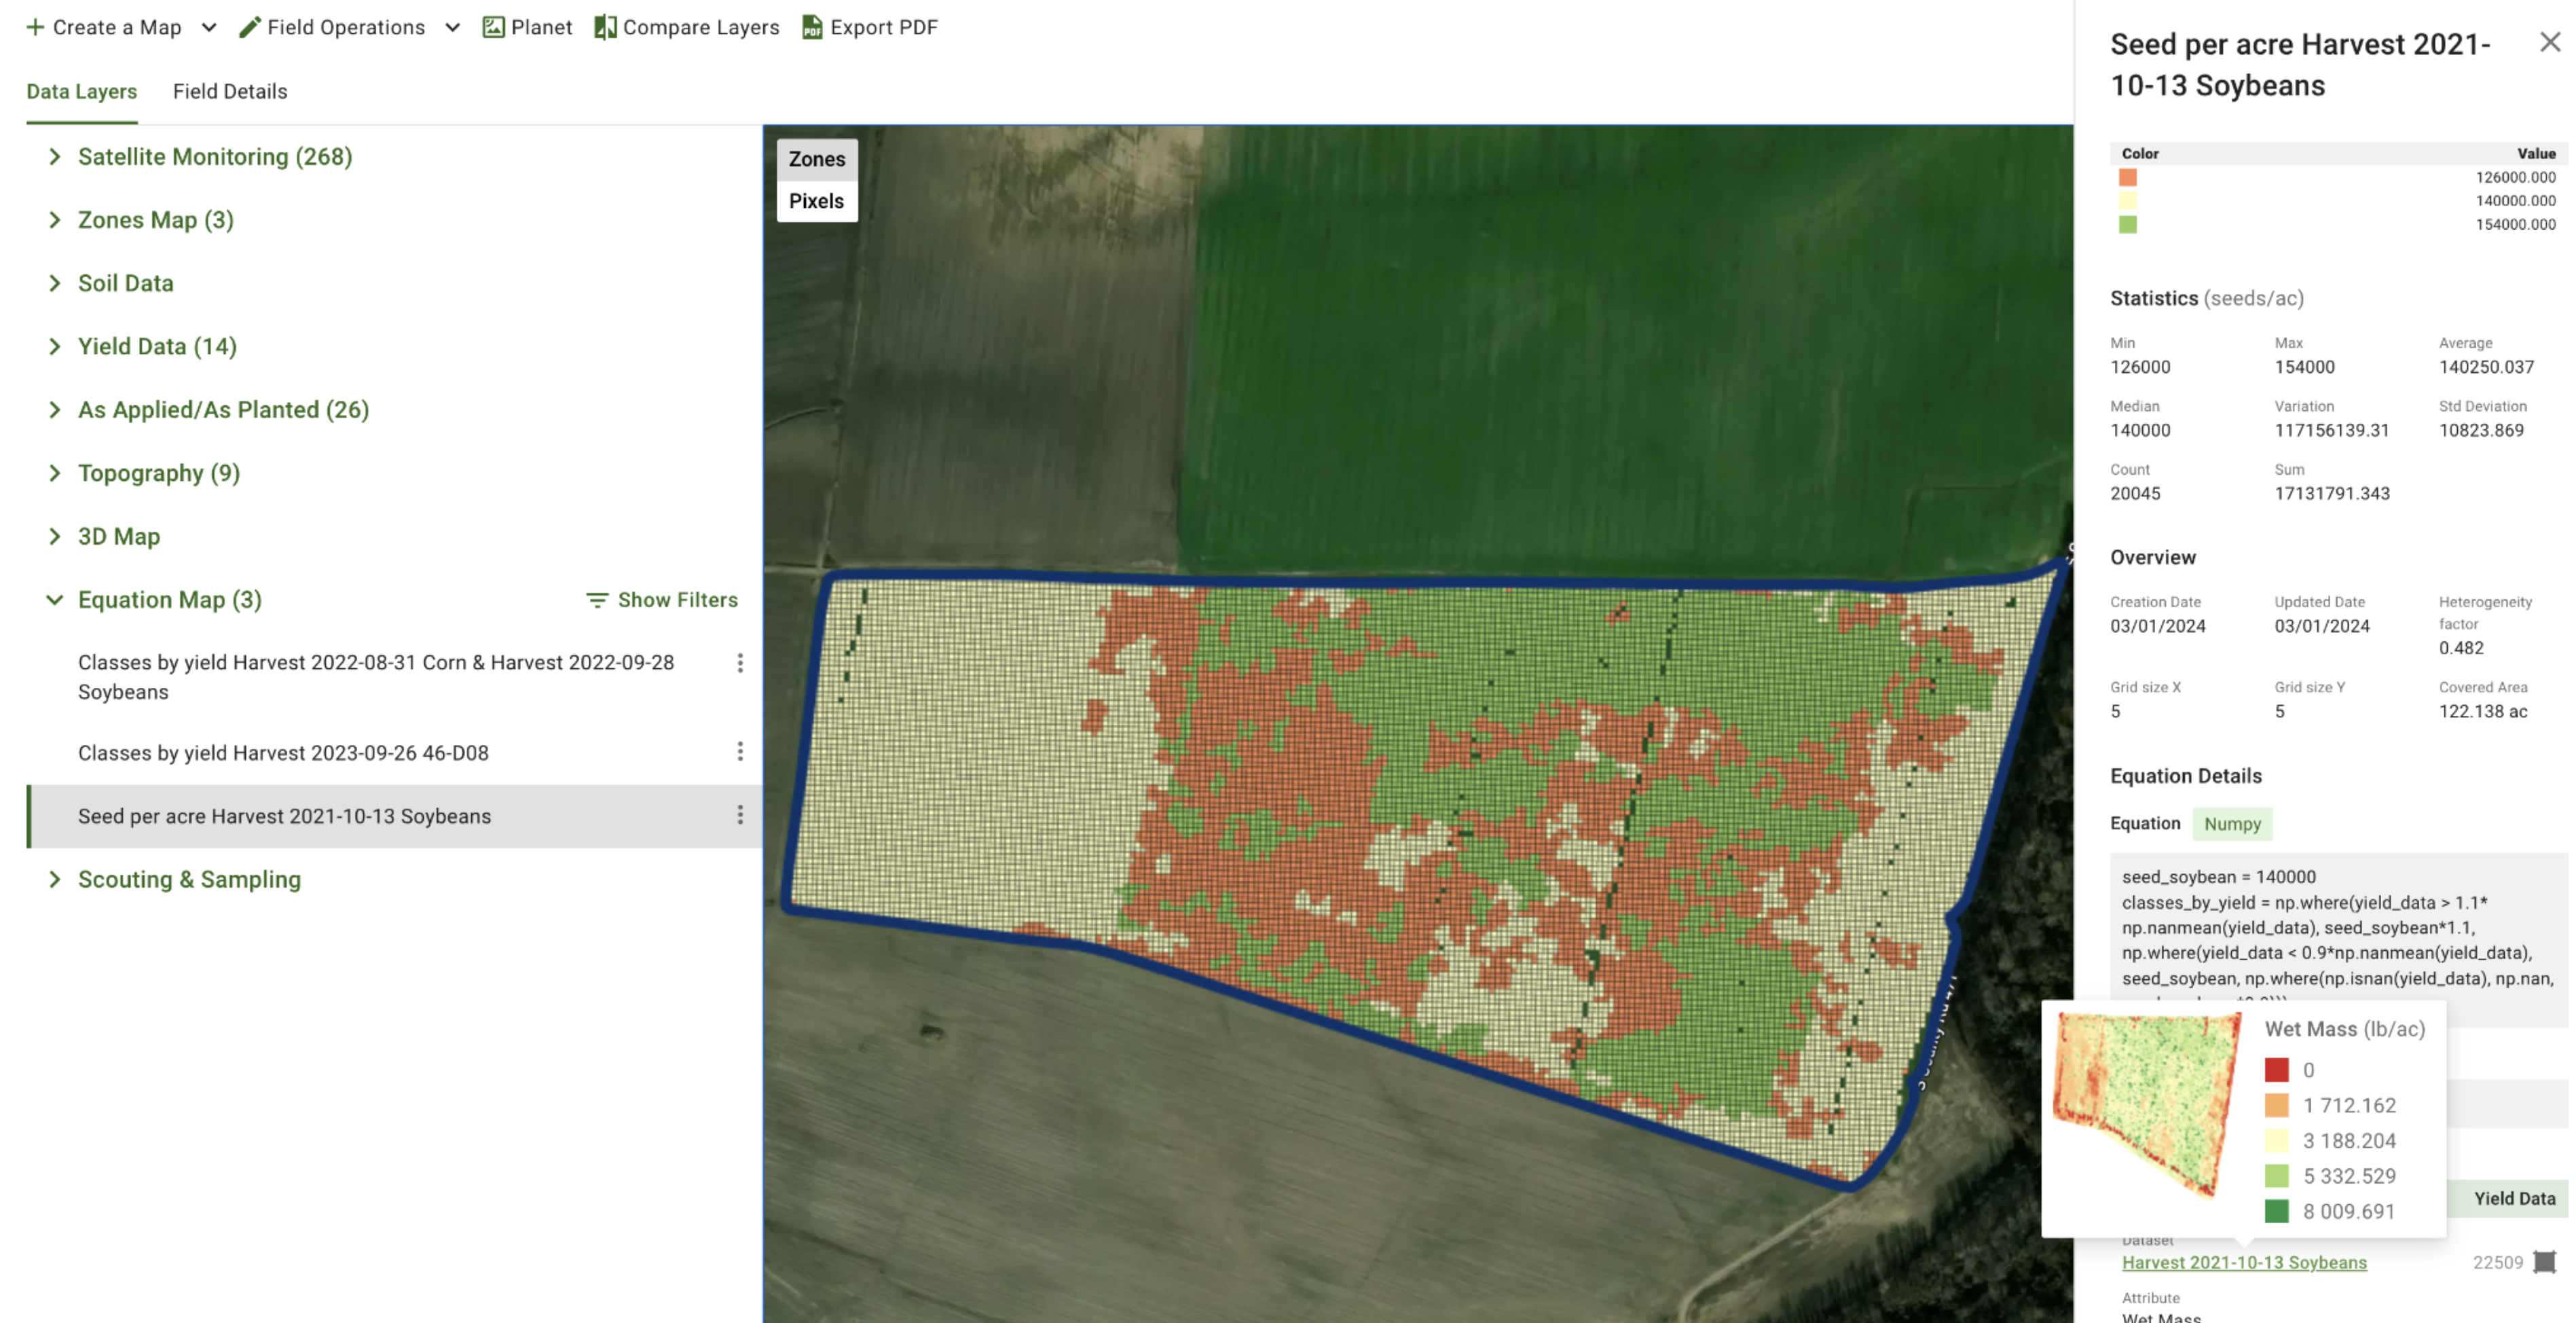Collapse the Equation Map section

[x=55, y=600]
